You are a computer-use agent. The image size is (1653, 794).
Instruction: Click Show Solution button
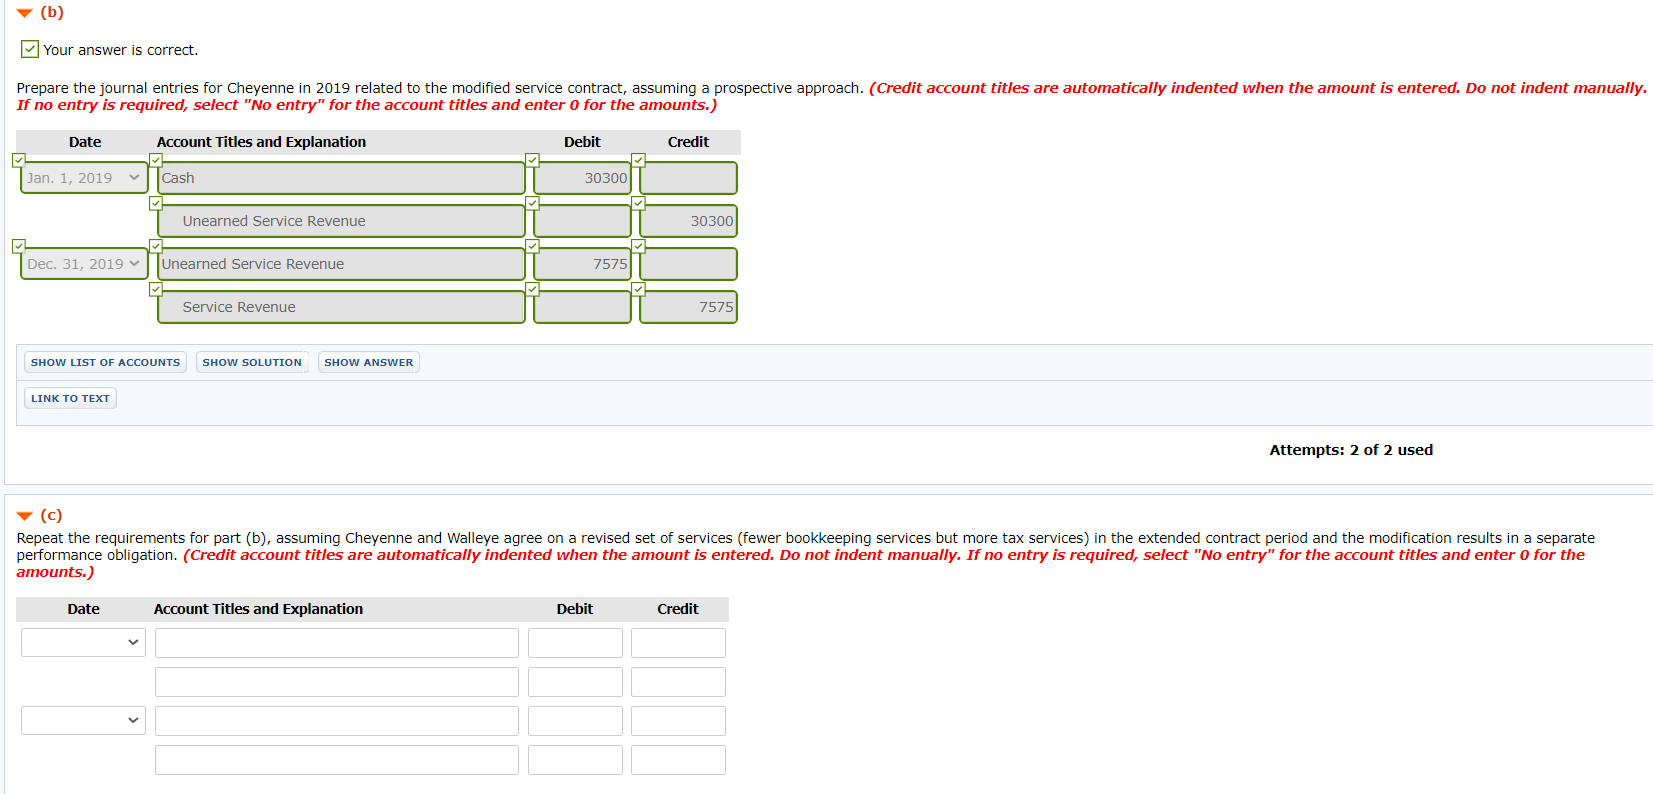[252, 362]
